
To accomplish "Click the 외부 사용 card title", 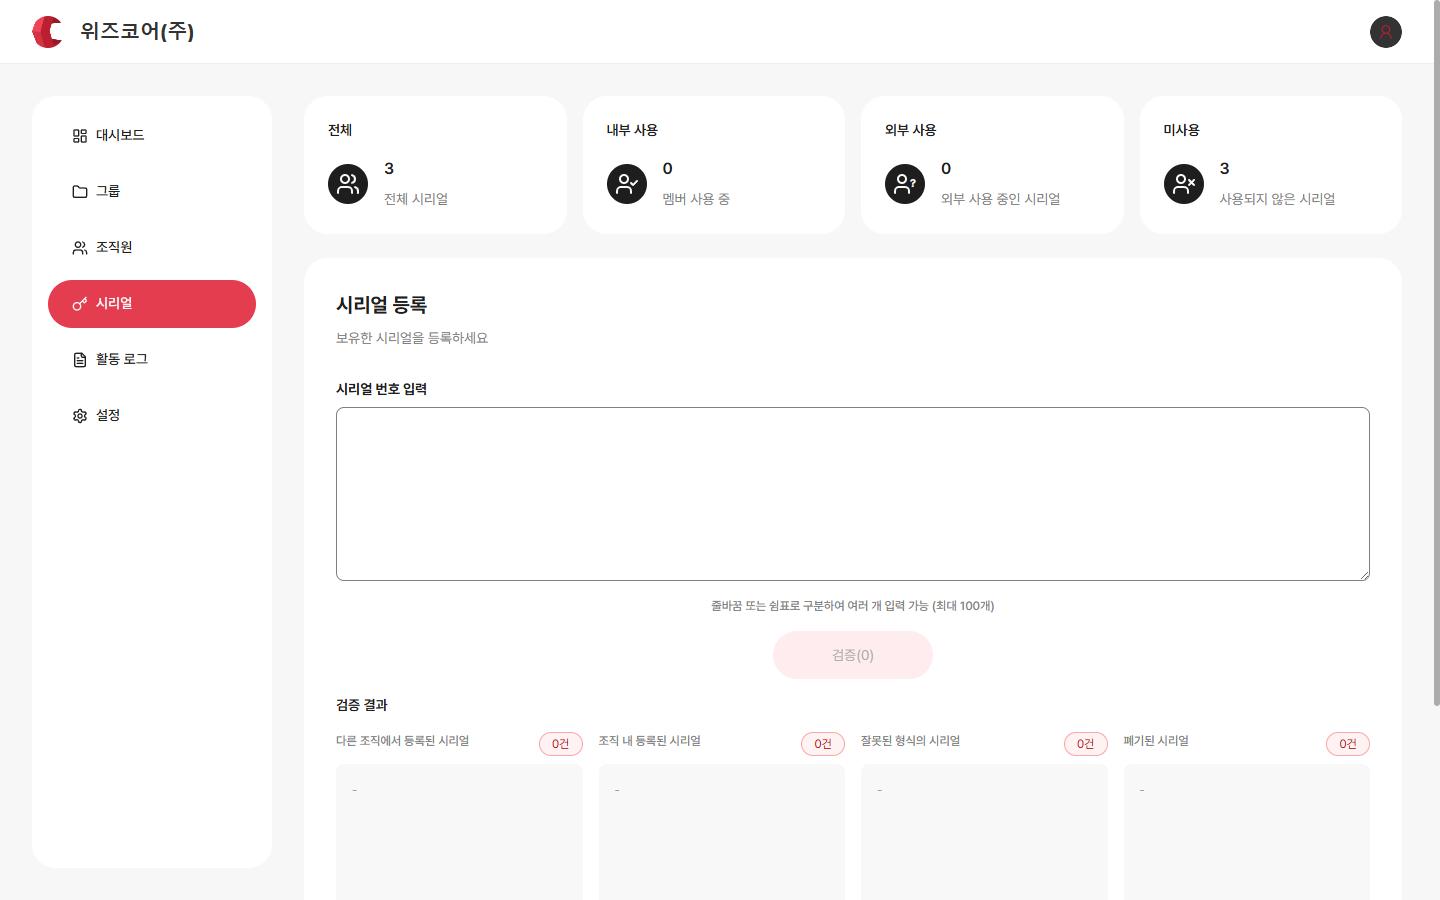I will (x=911, y=130).
